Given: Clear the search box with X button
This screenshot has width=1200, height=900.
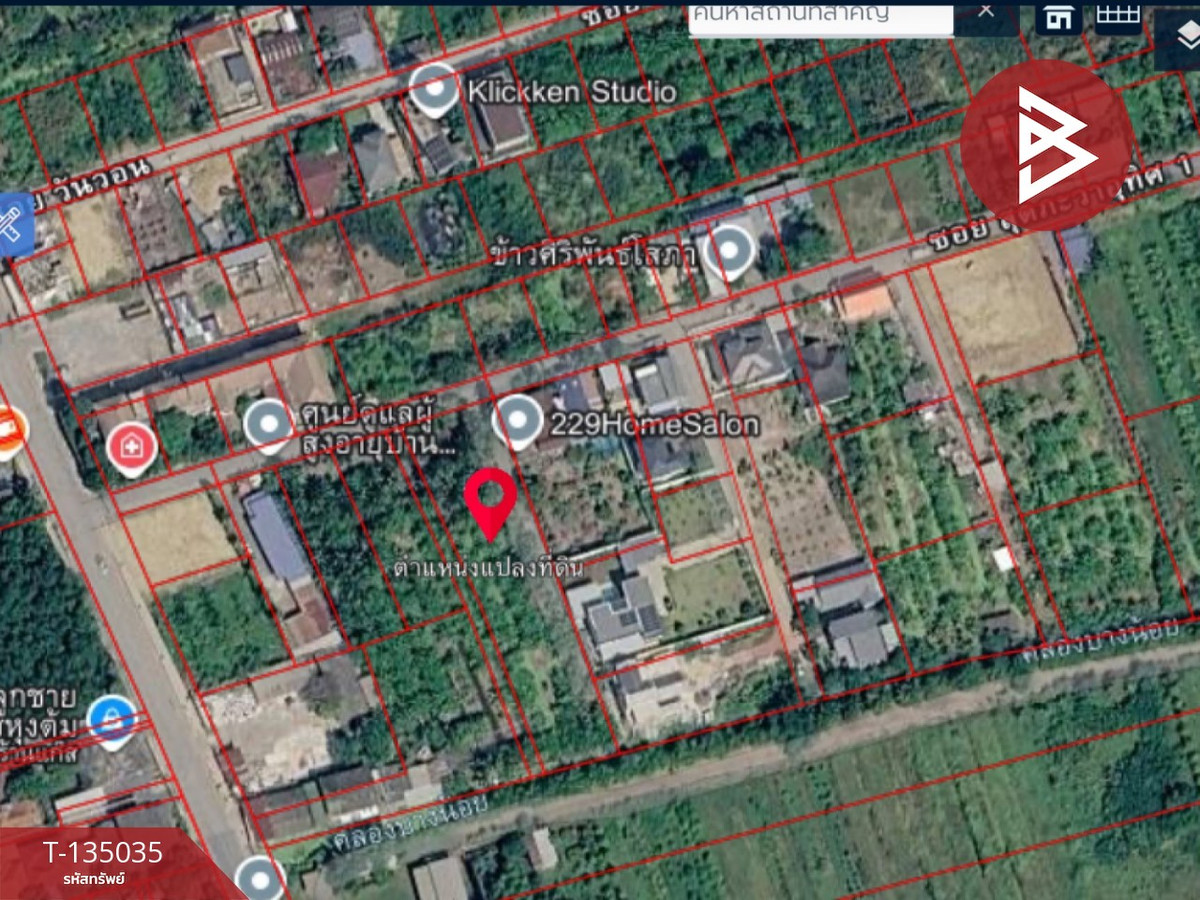Looking at the screenshot, I should click(986, 12).
